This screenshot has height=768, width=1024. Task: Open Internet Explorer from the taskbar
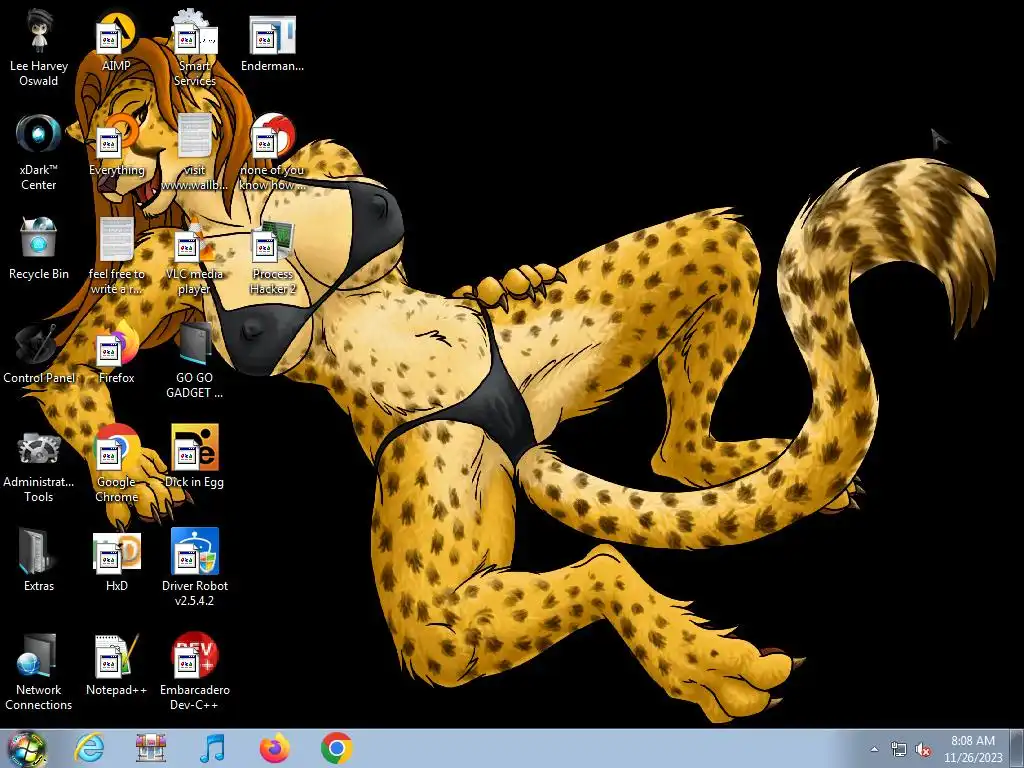pos(89,748)
